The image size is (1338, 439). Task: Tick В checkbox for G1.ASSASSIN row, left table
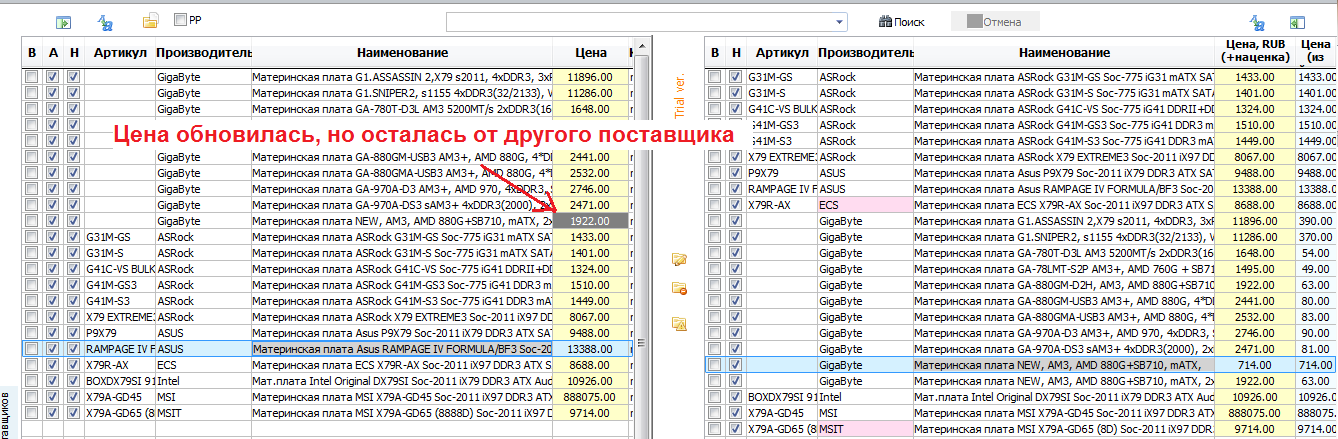[32, 77]
